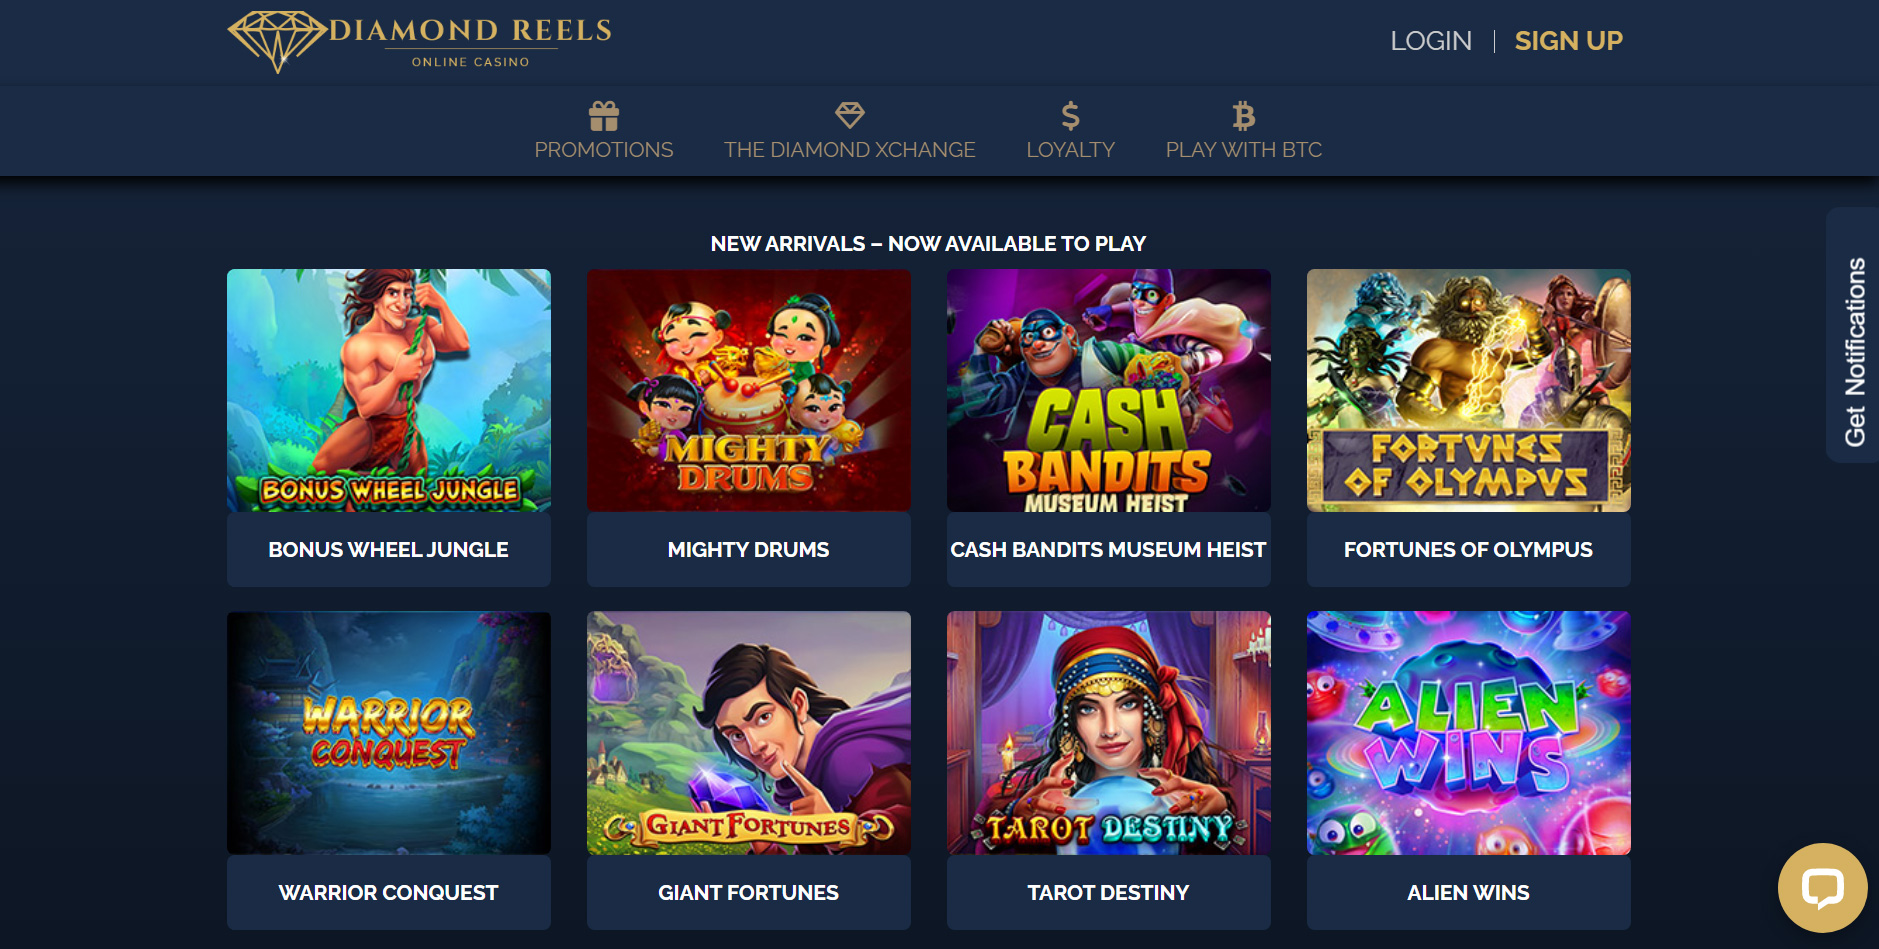Image resolution: width=1879 pixels, height=949 pixels.
Task: Open the live chat bubble icon
Action: pos(1822,888)
